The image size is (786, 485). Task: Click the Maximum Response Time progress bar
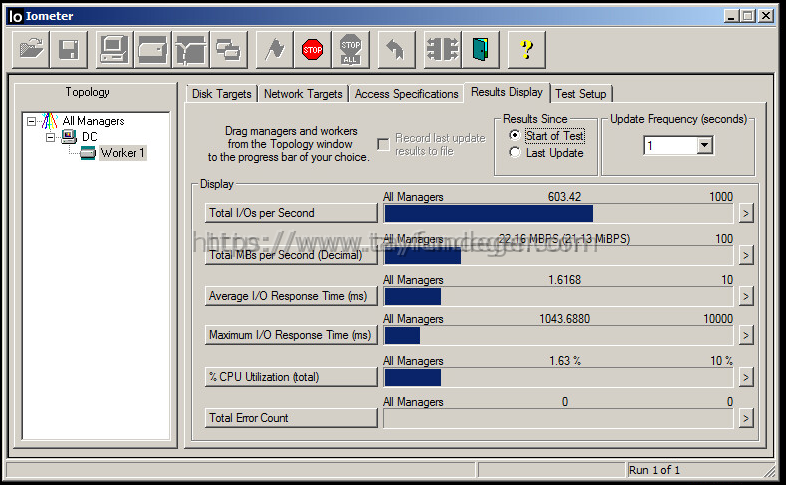coord(558,335)
